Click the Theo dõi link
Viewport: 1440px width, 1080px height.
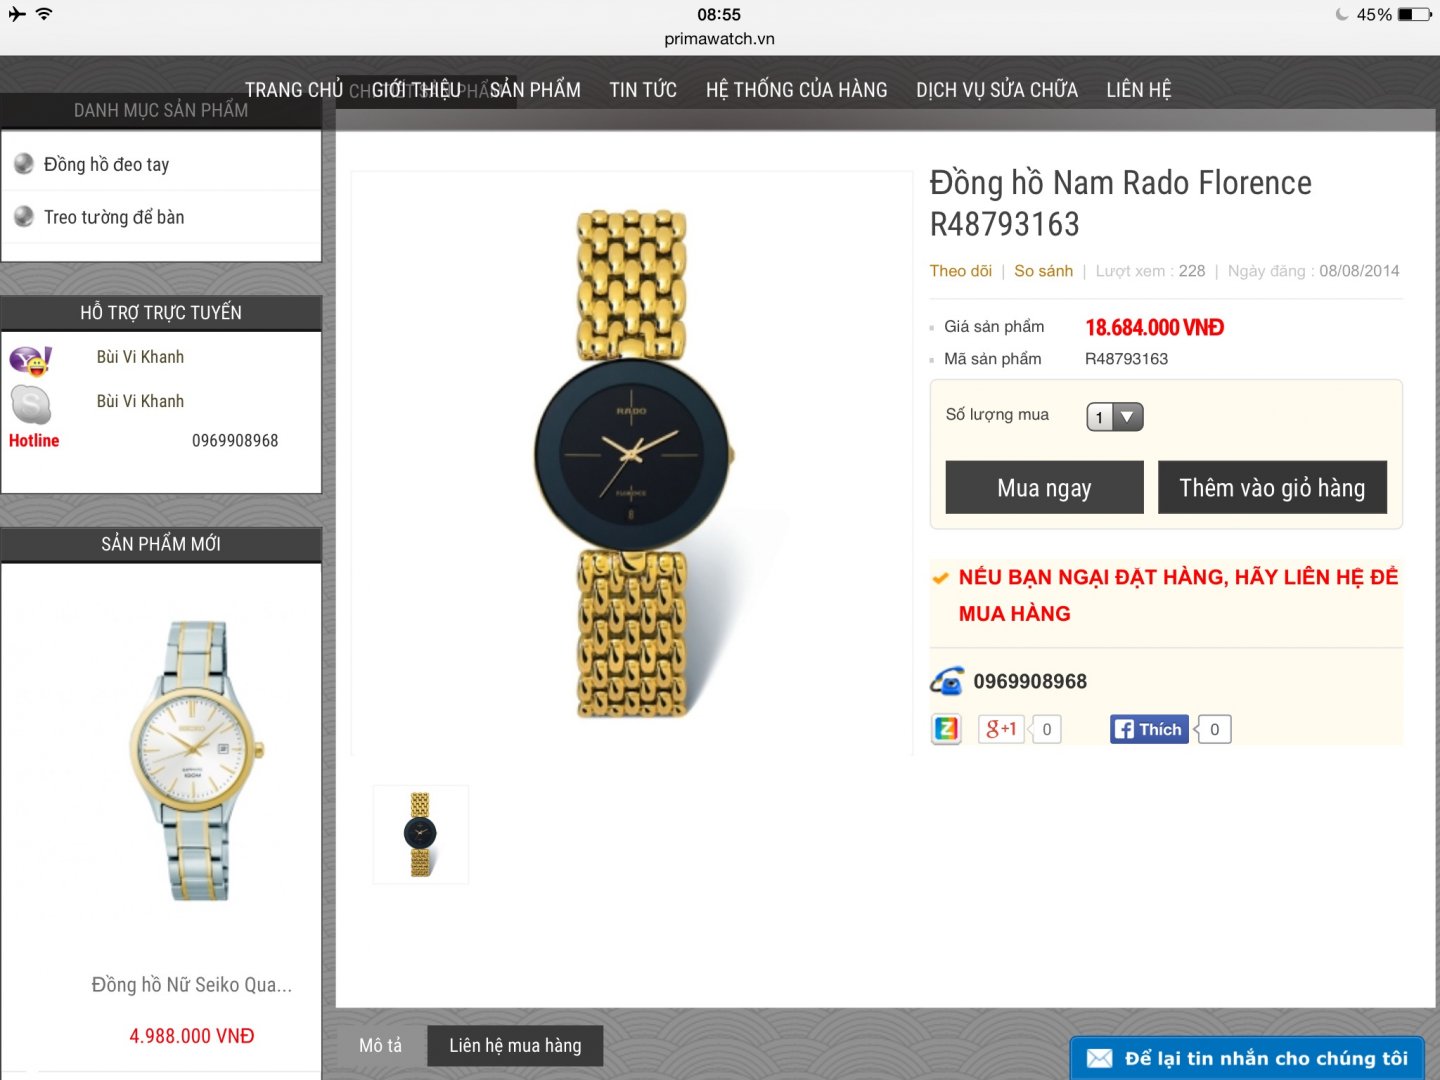pyautogui.click(x=960, y=271)
